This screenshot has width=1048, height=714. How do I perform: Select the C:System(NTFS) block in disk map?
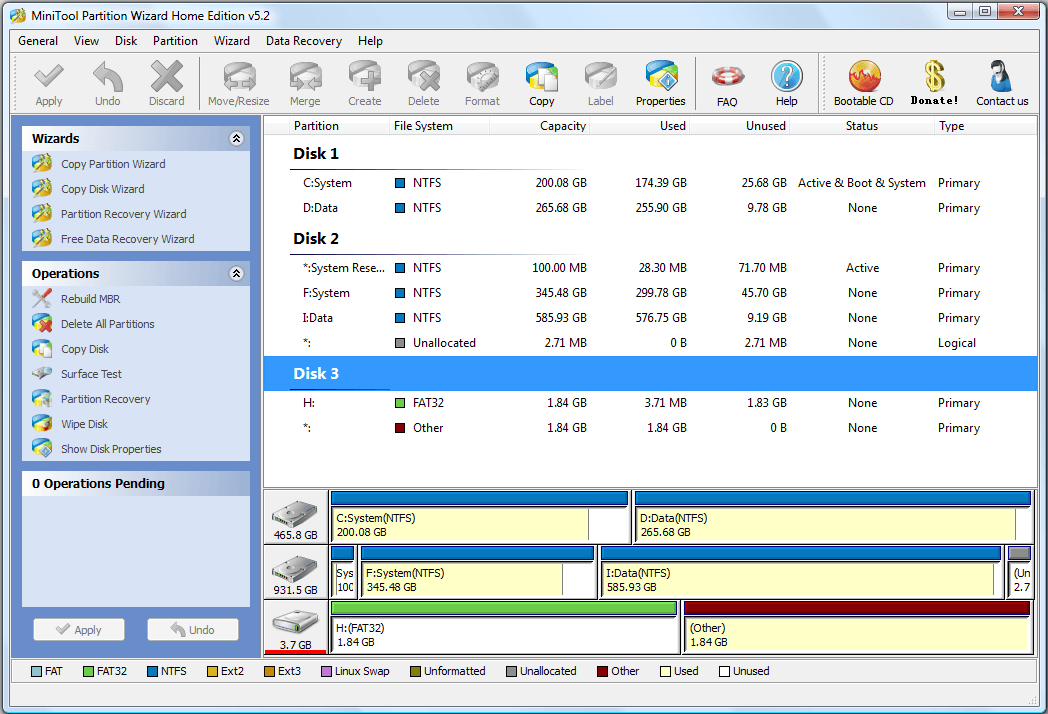tap(480, 517)
